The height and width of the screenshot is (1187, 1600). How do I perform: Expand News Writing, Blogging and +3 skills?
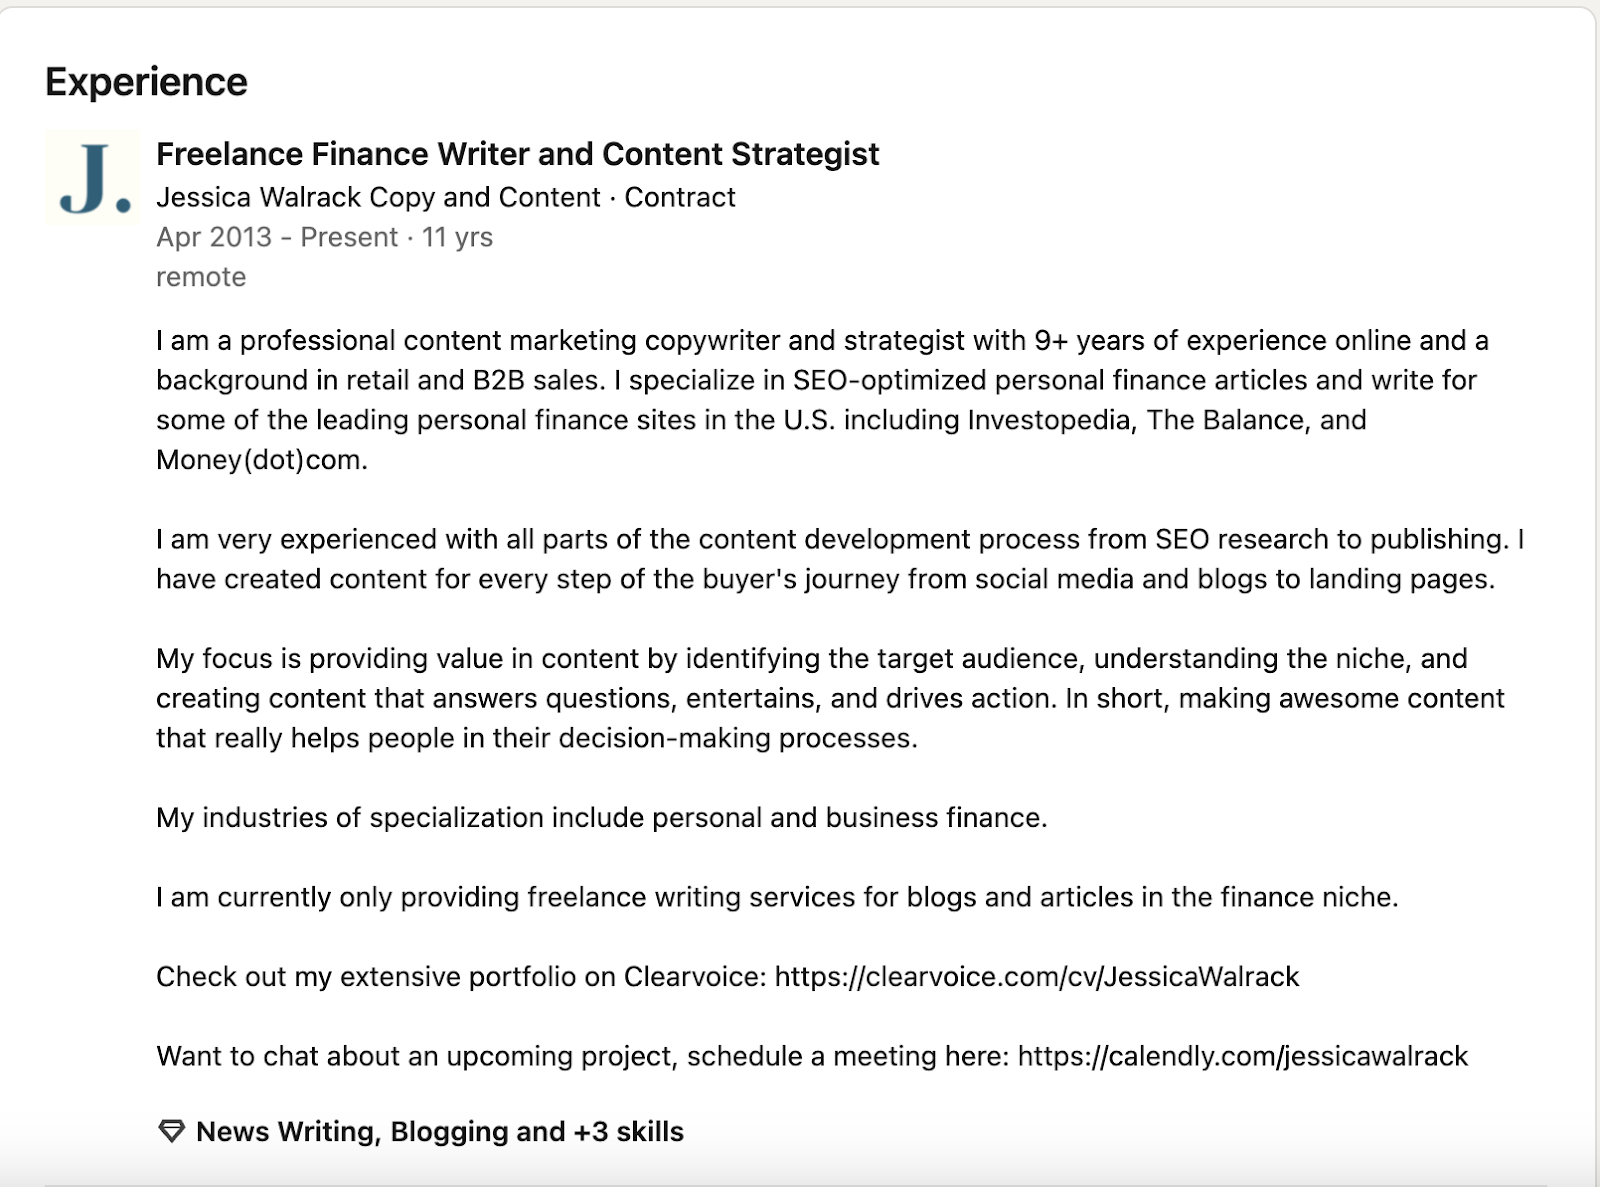[x=440, y=1132]
